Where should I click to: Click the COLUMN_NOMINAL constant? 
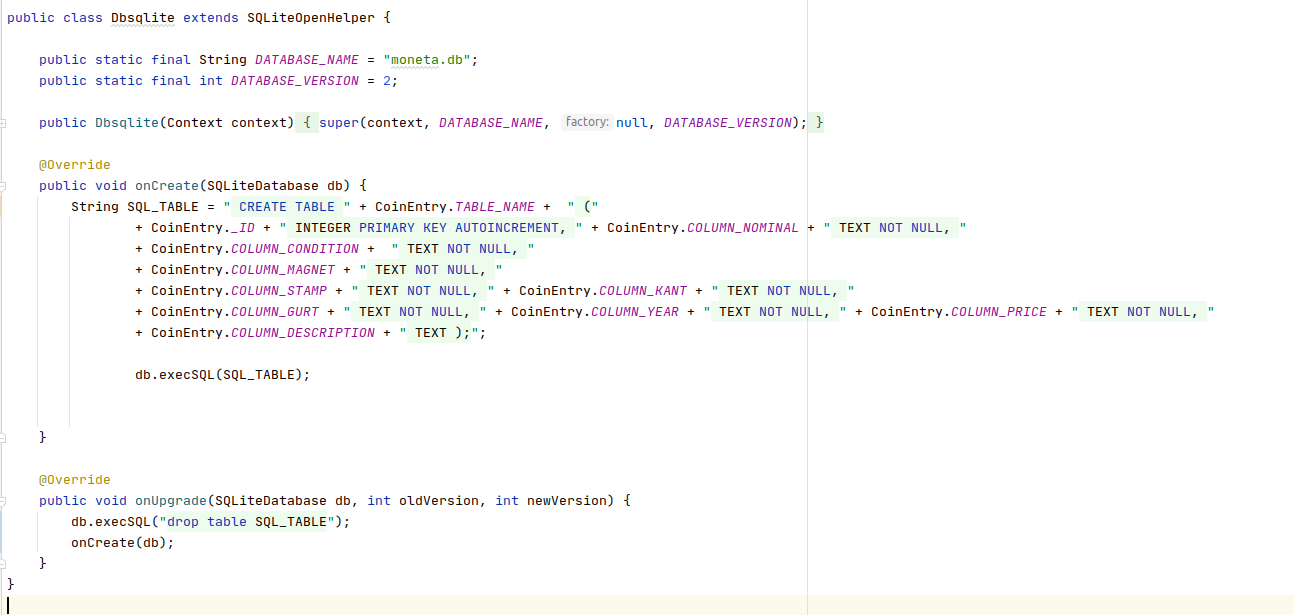point(743,228)
